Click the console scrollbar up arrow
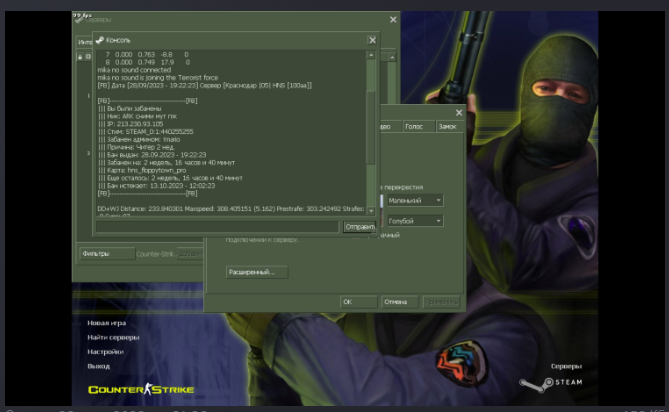 tap(371, 55)
